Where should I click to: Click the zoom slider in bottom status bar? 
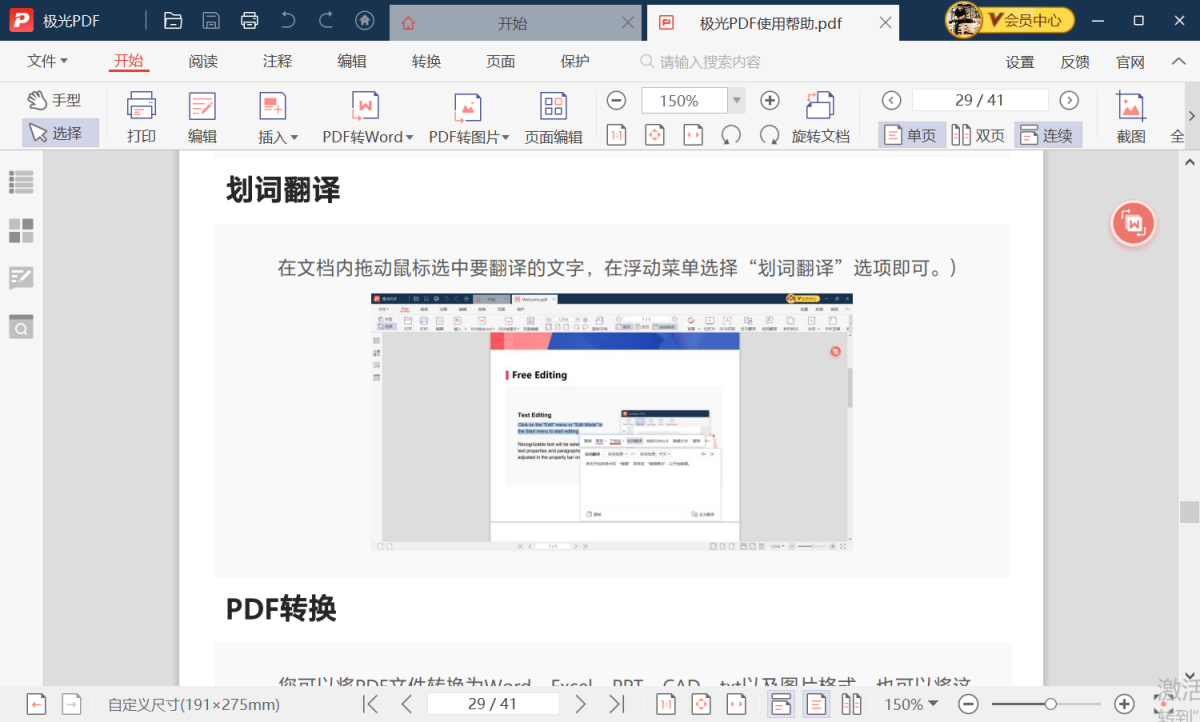(1049, 704)
